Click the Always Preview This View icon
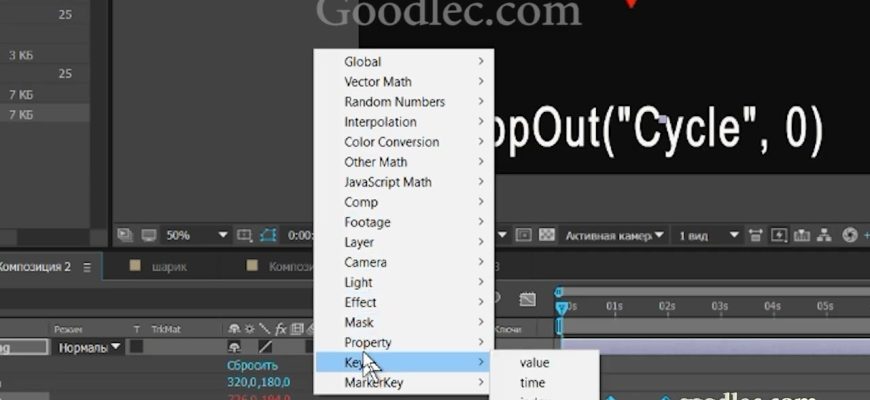Image resolution: width=870 pixels, height=400 pixels. (125, 235)
